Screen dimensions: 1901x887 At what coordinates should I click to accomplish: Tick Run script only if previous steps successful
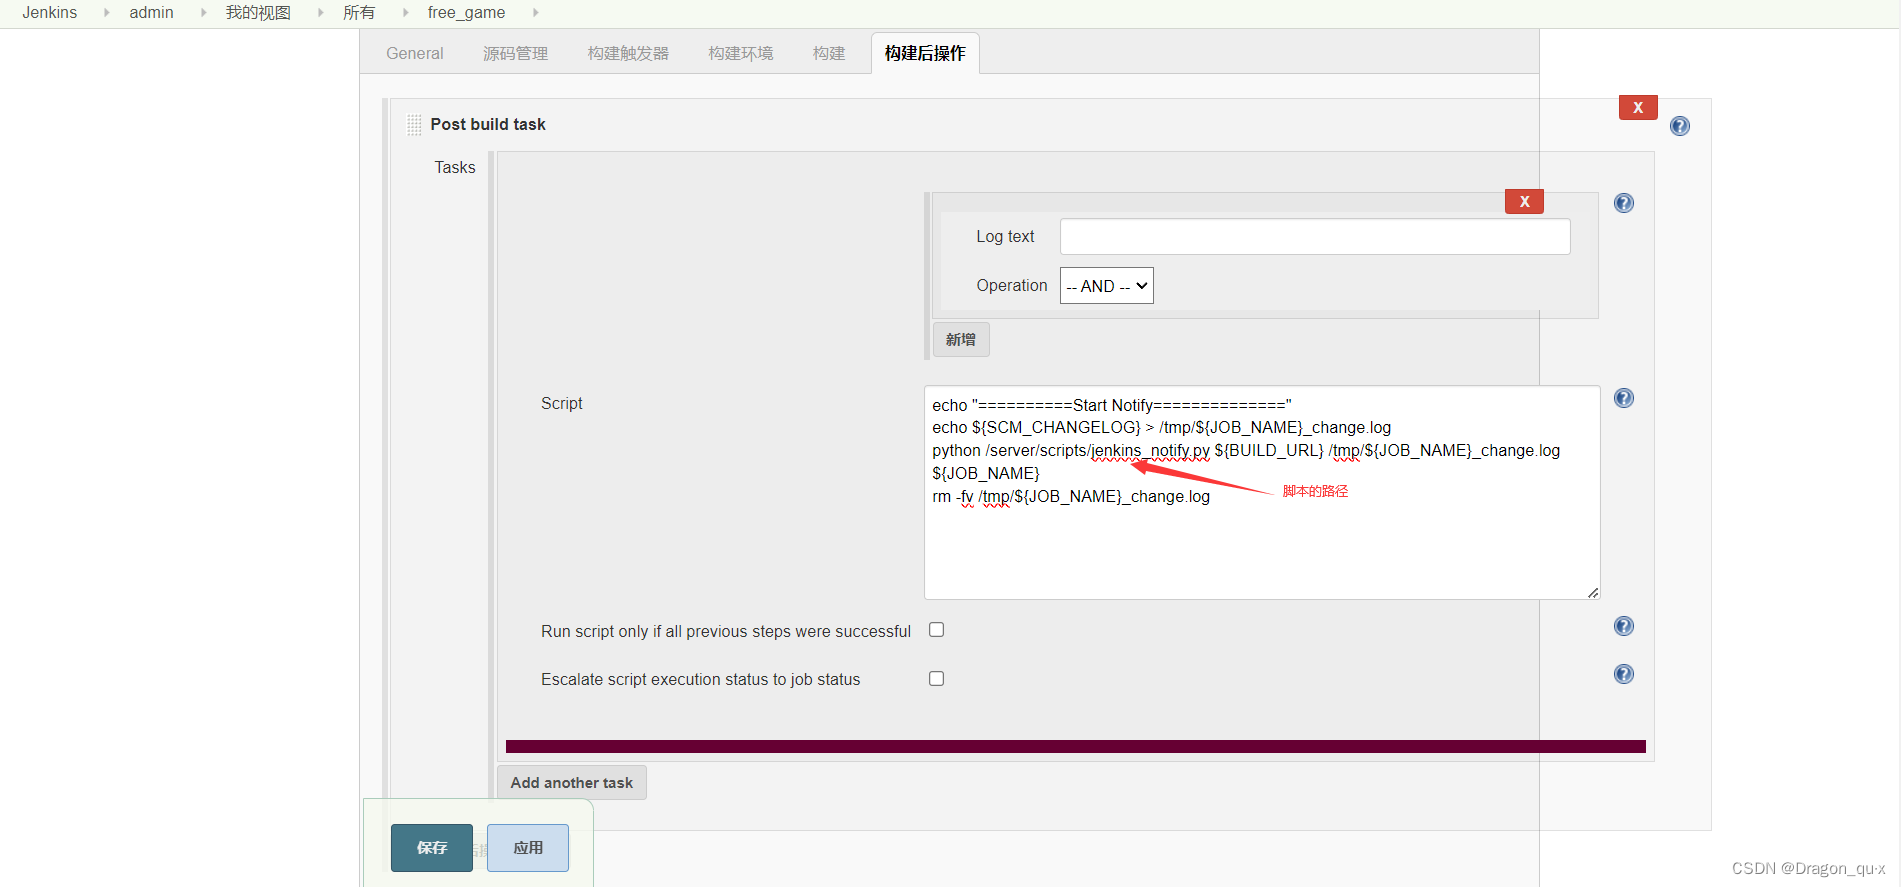[x=937, y=630]
